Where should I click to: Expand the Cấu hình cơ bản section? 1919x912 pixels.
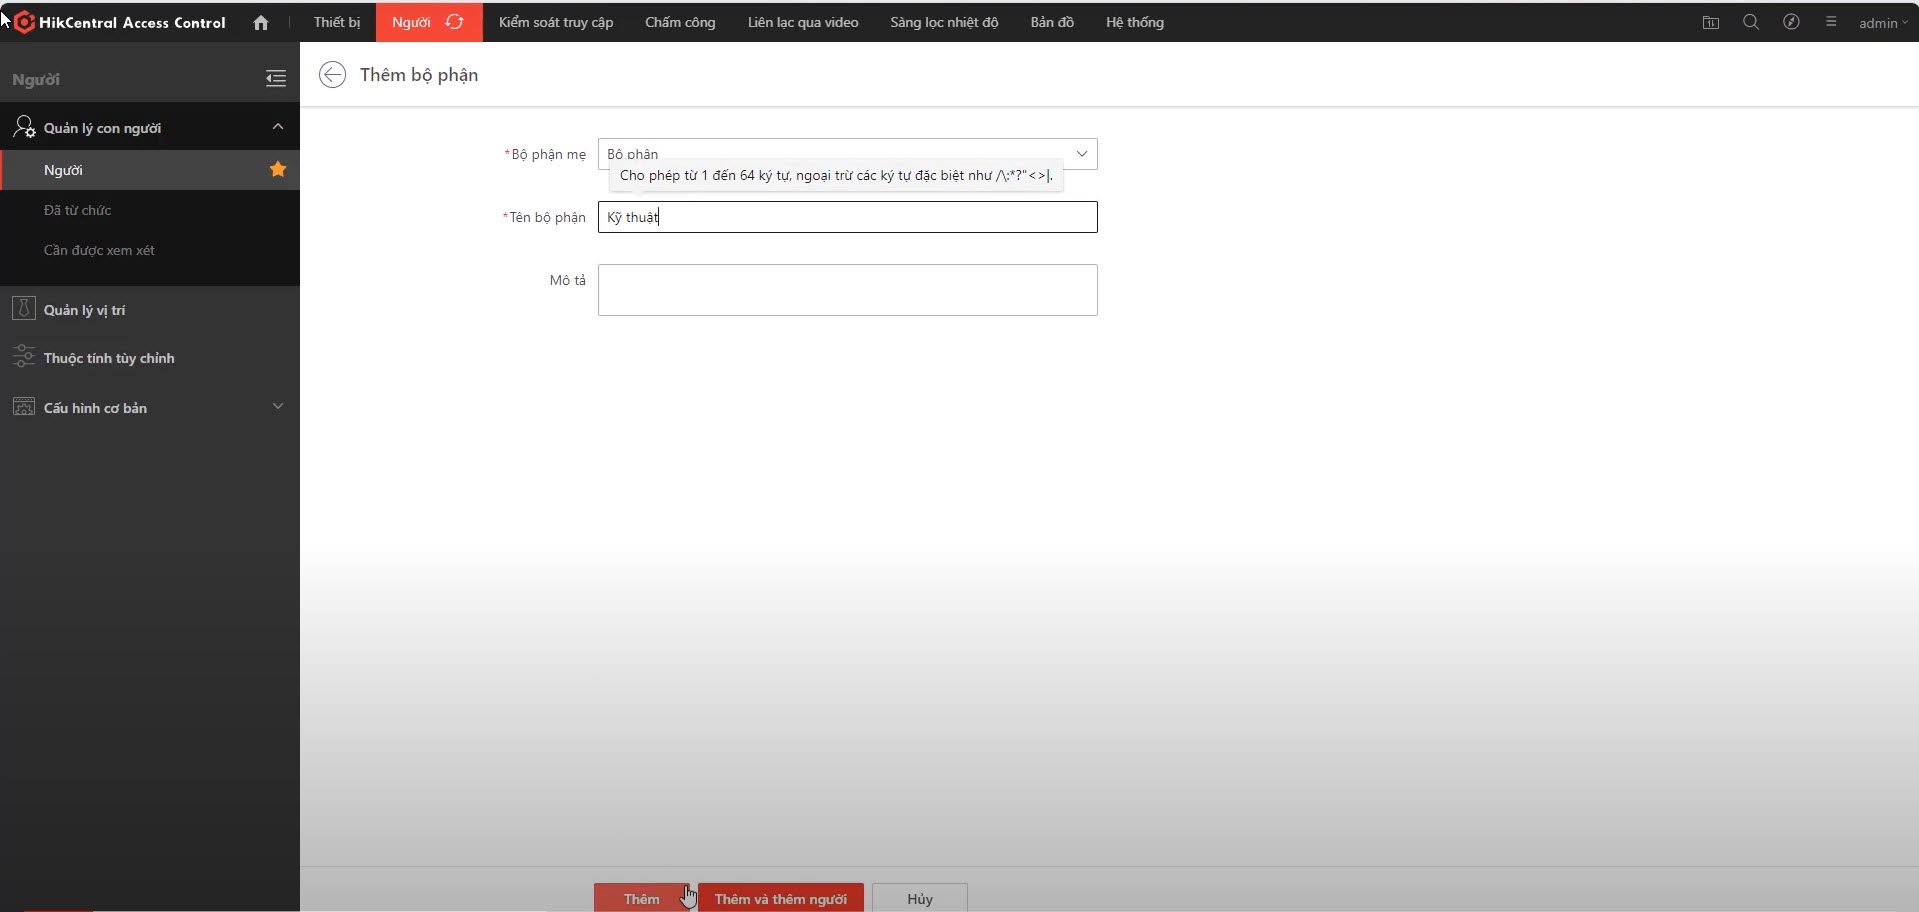click(278, 407)
